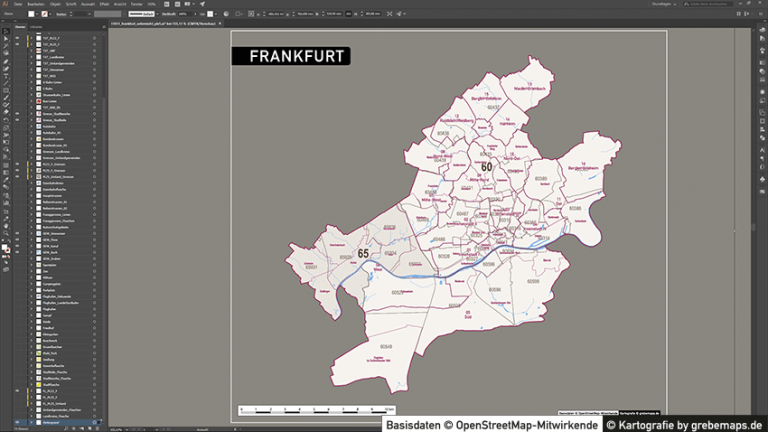Expand the Eisenbahnlinien layer

[32, 183]
